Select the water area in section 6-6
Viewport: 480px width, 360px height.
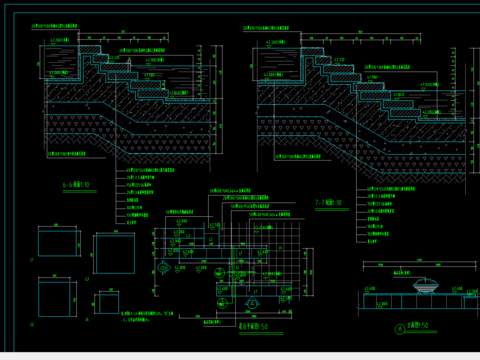62,62
